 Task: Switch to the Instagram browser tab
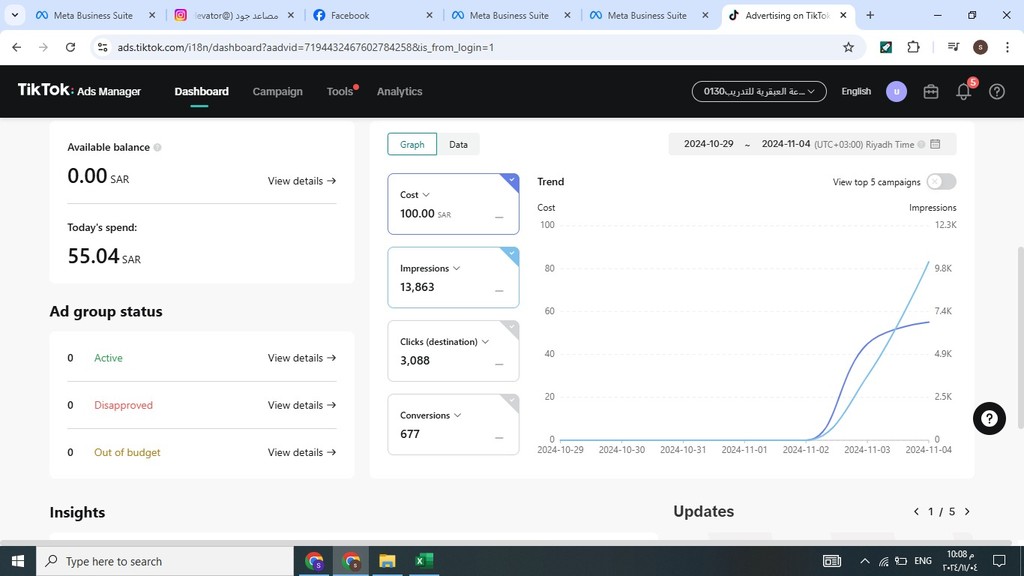click(235, 15)
